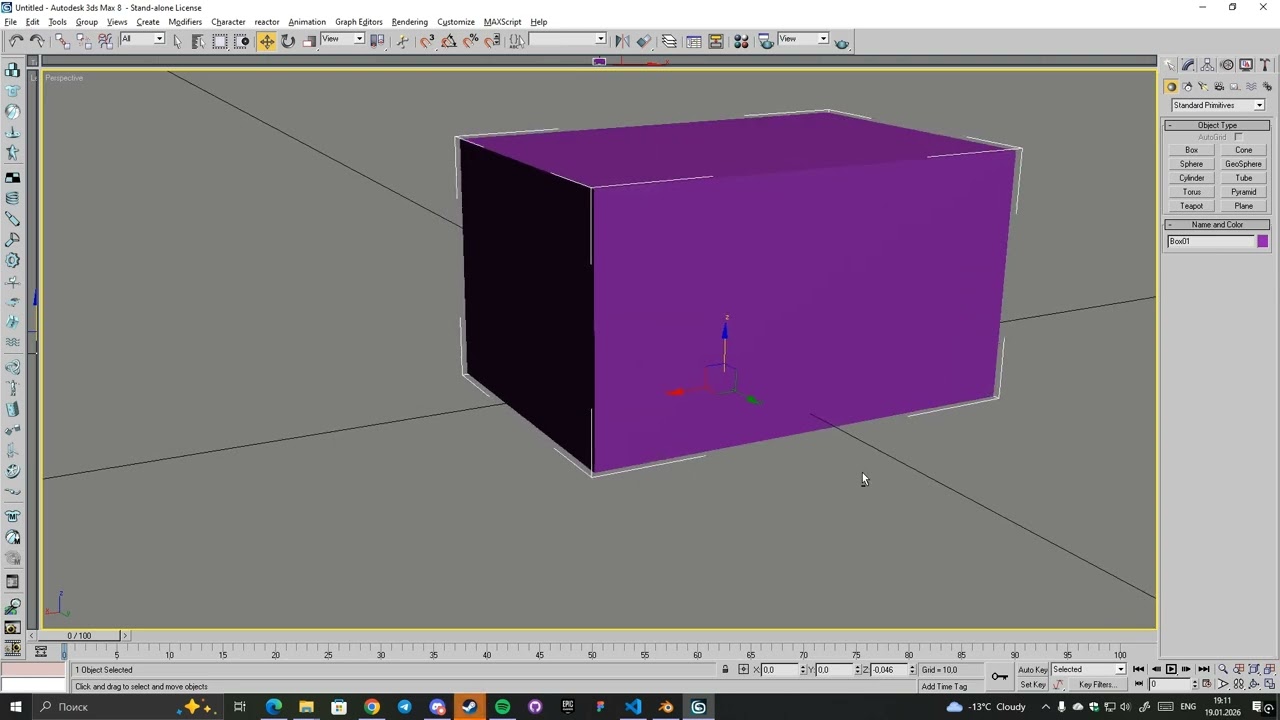The height and width of the screenshot is (720, 1280).
Task: Toggle Set Key animation mode
Action: click(1032, 685)
